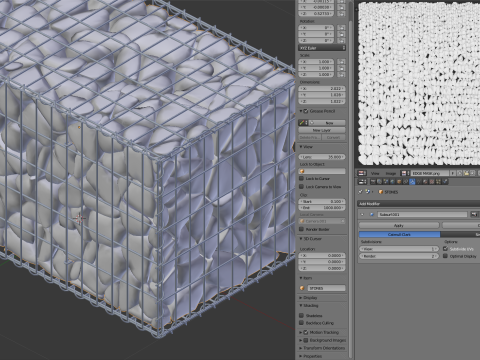Open the Object Constraints tab (chain icon)
The image size is (480, 360).
coord(406,181)
